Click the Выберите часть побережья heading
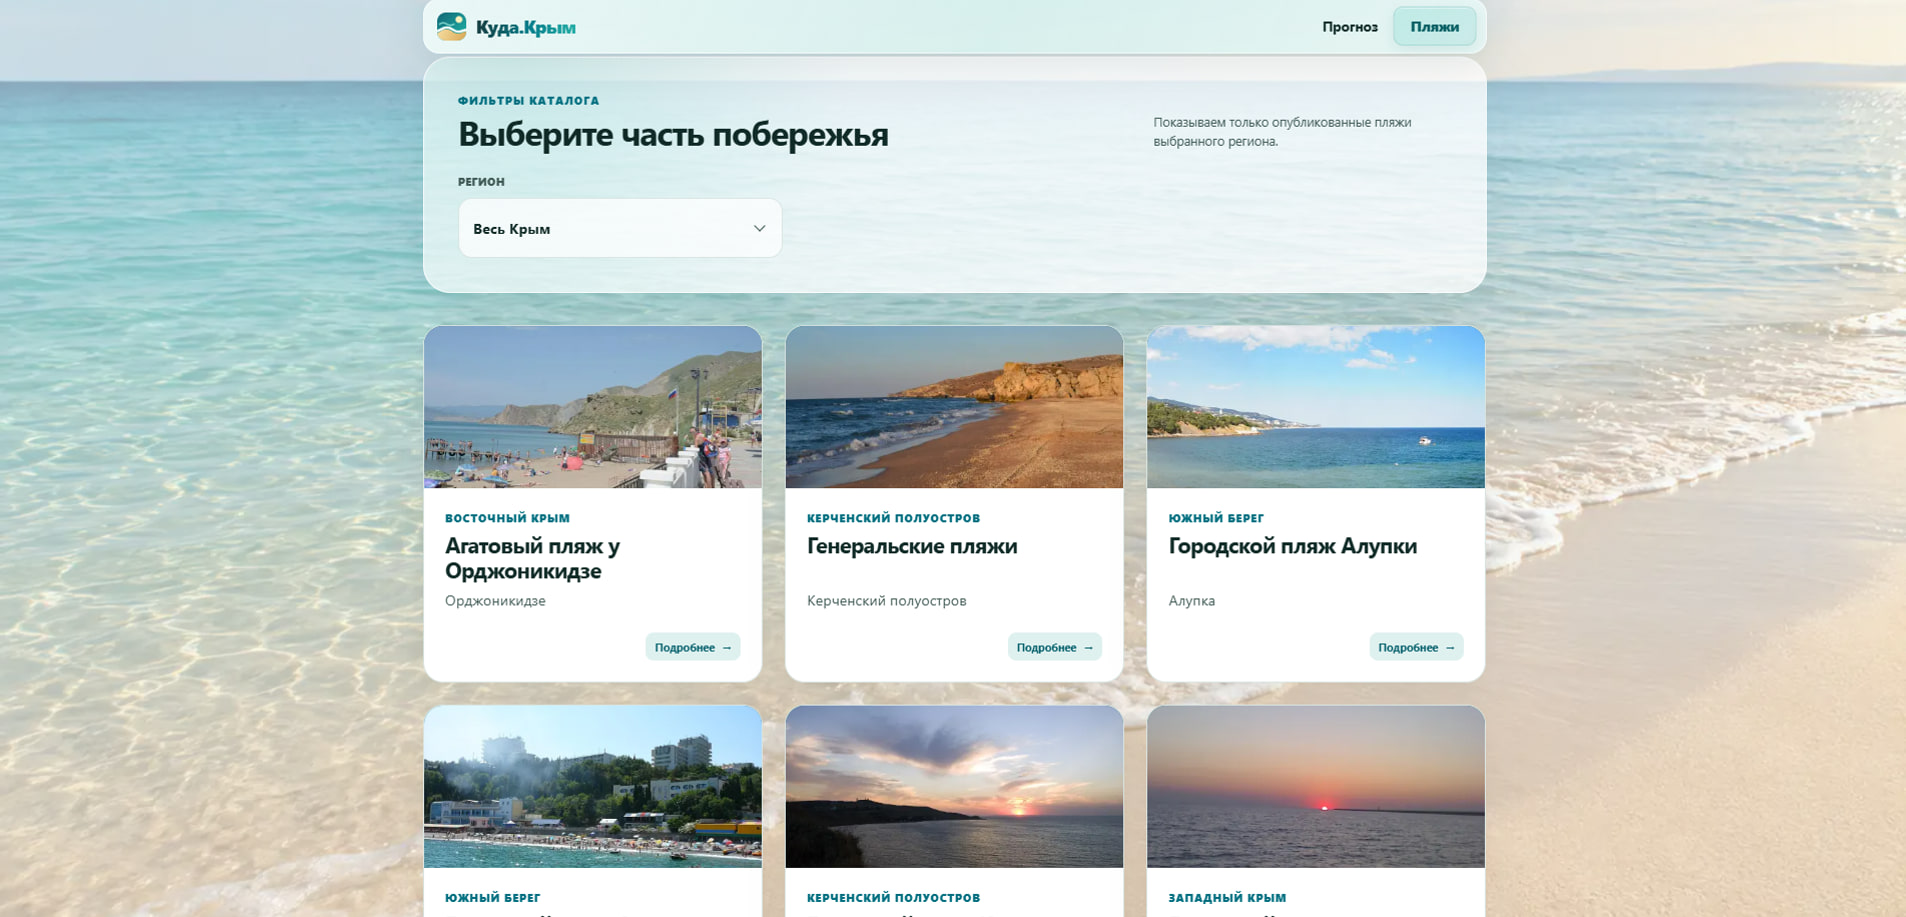This screenshot has width=1906, height=917. tap(673, 134)
